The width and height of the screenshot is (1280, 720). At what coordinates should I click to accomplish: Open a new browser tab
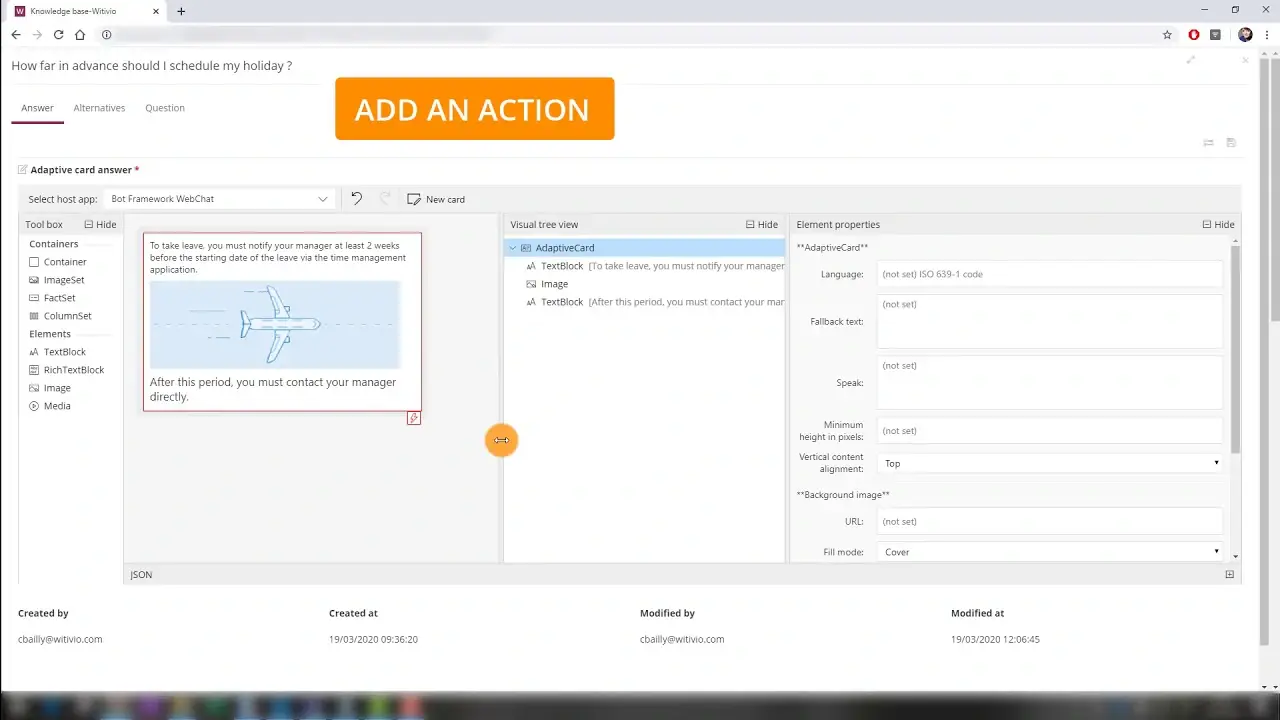click(181, 11)
